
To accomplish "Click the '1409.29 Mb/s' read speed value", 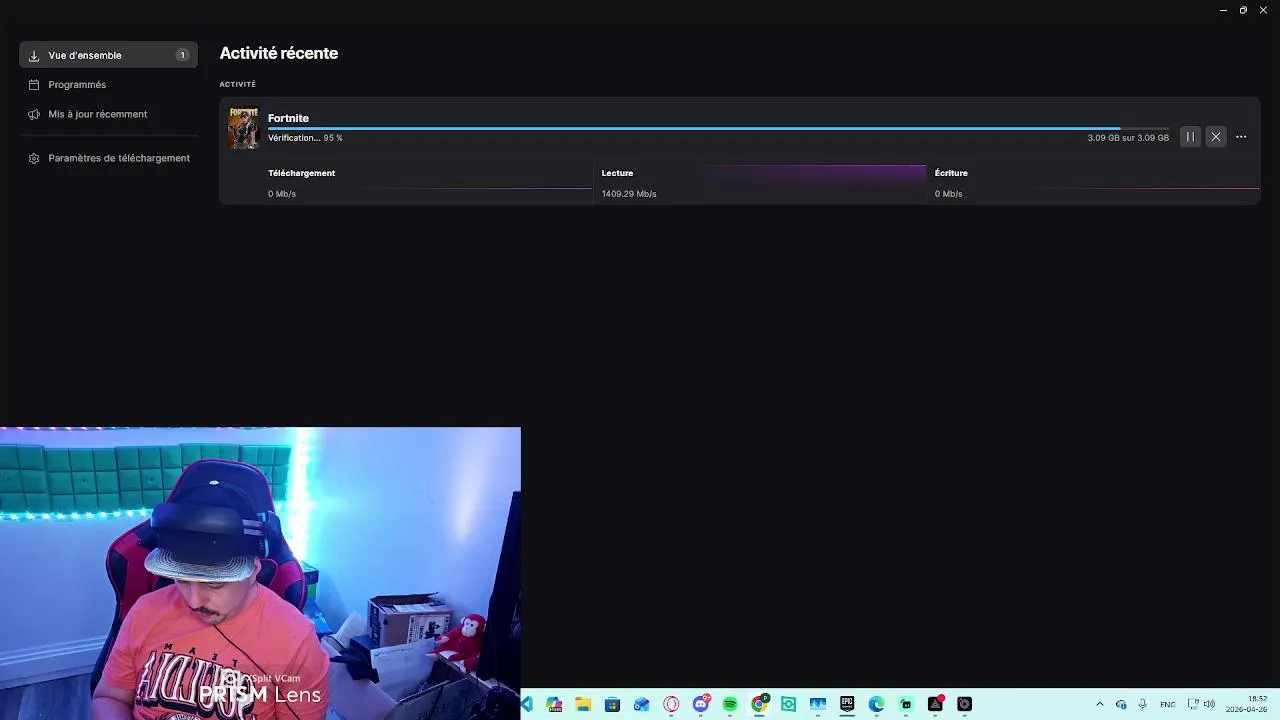I will pos(629,194).
